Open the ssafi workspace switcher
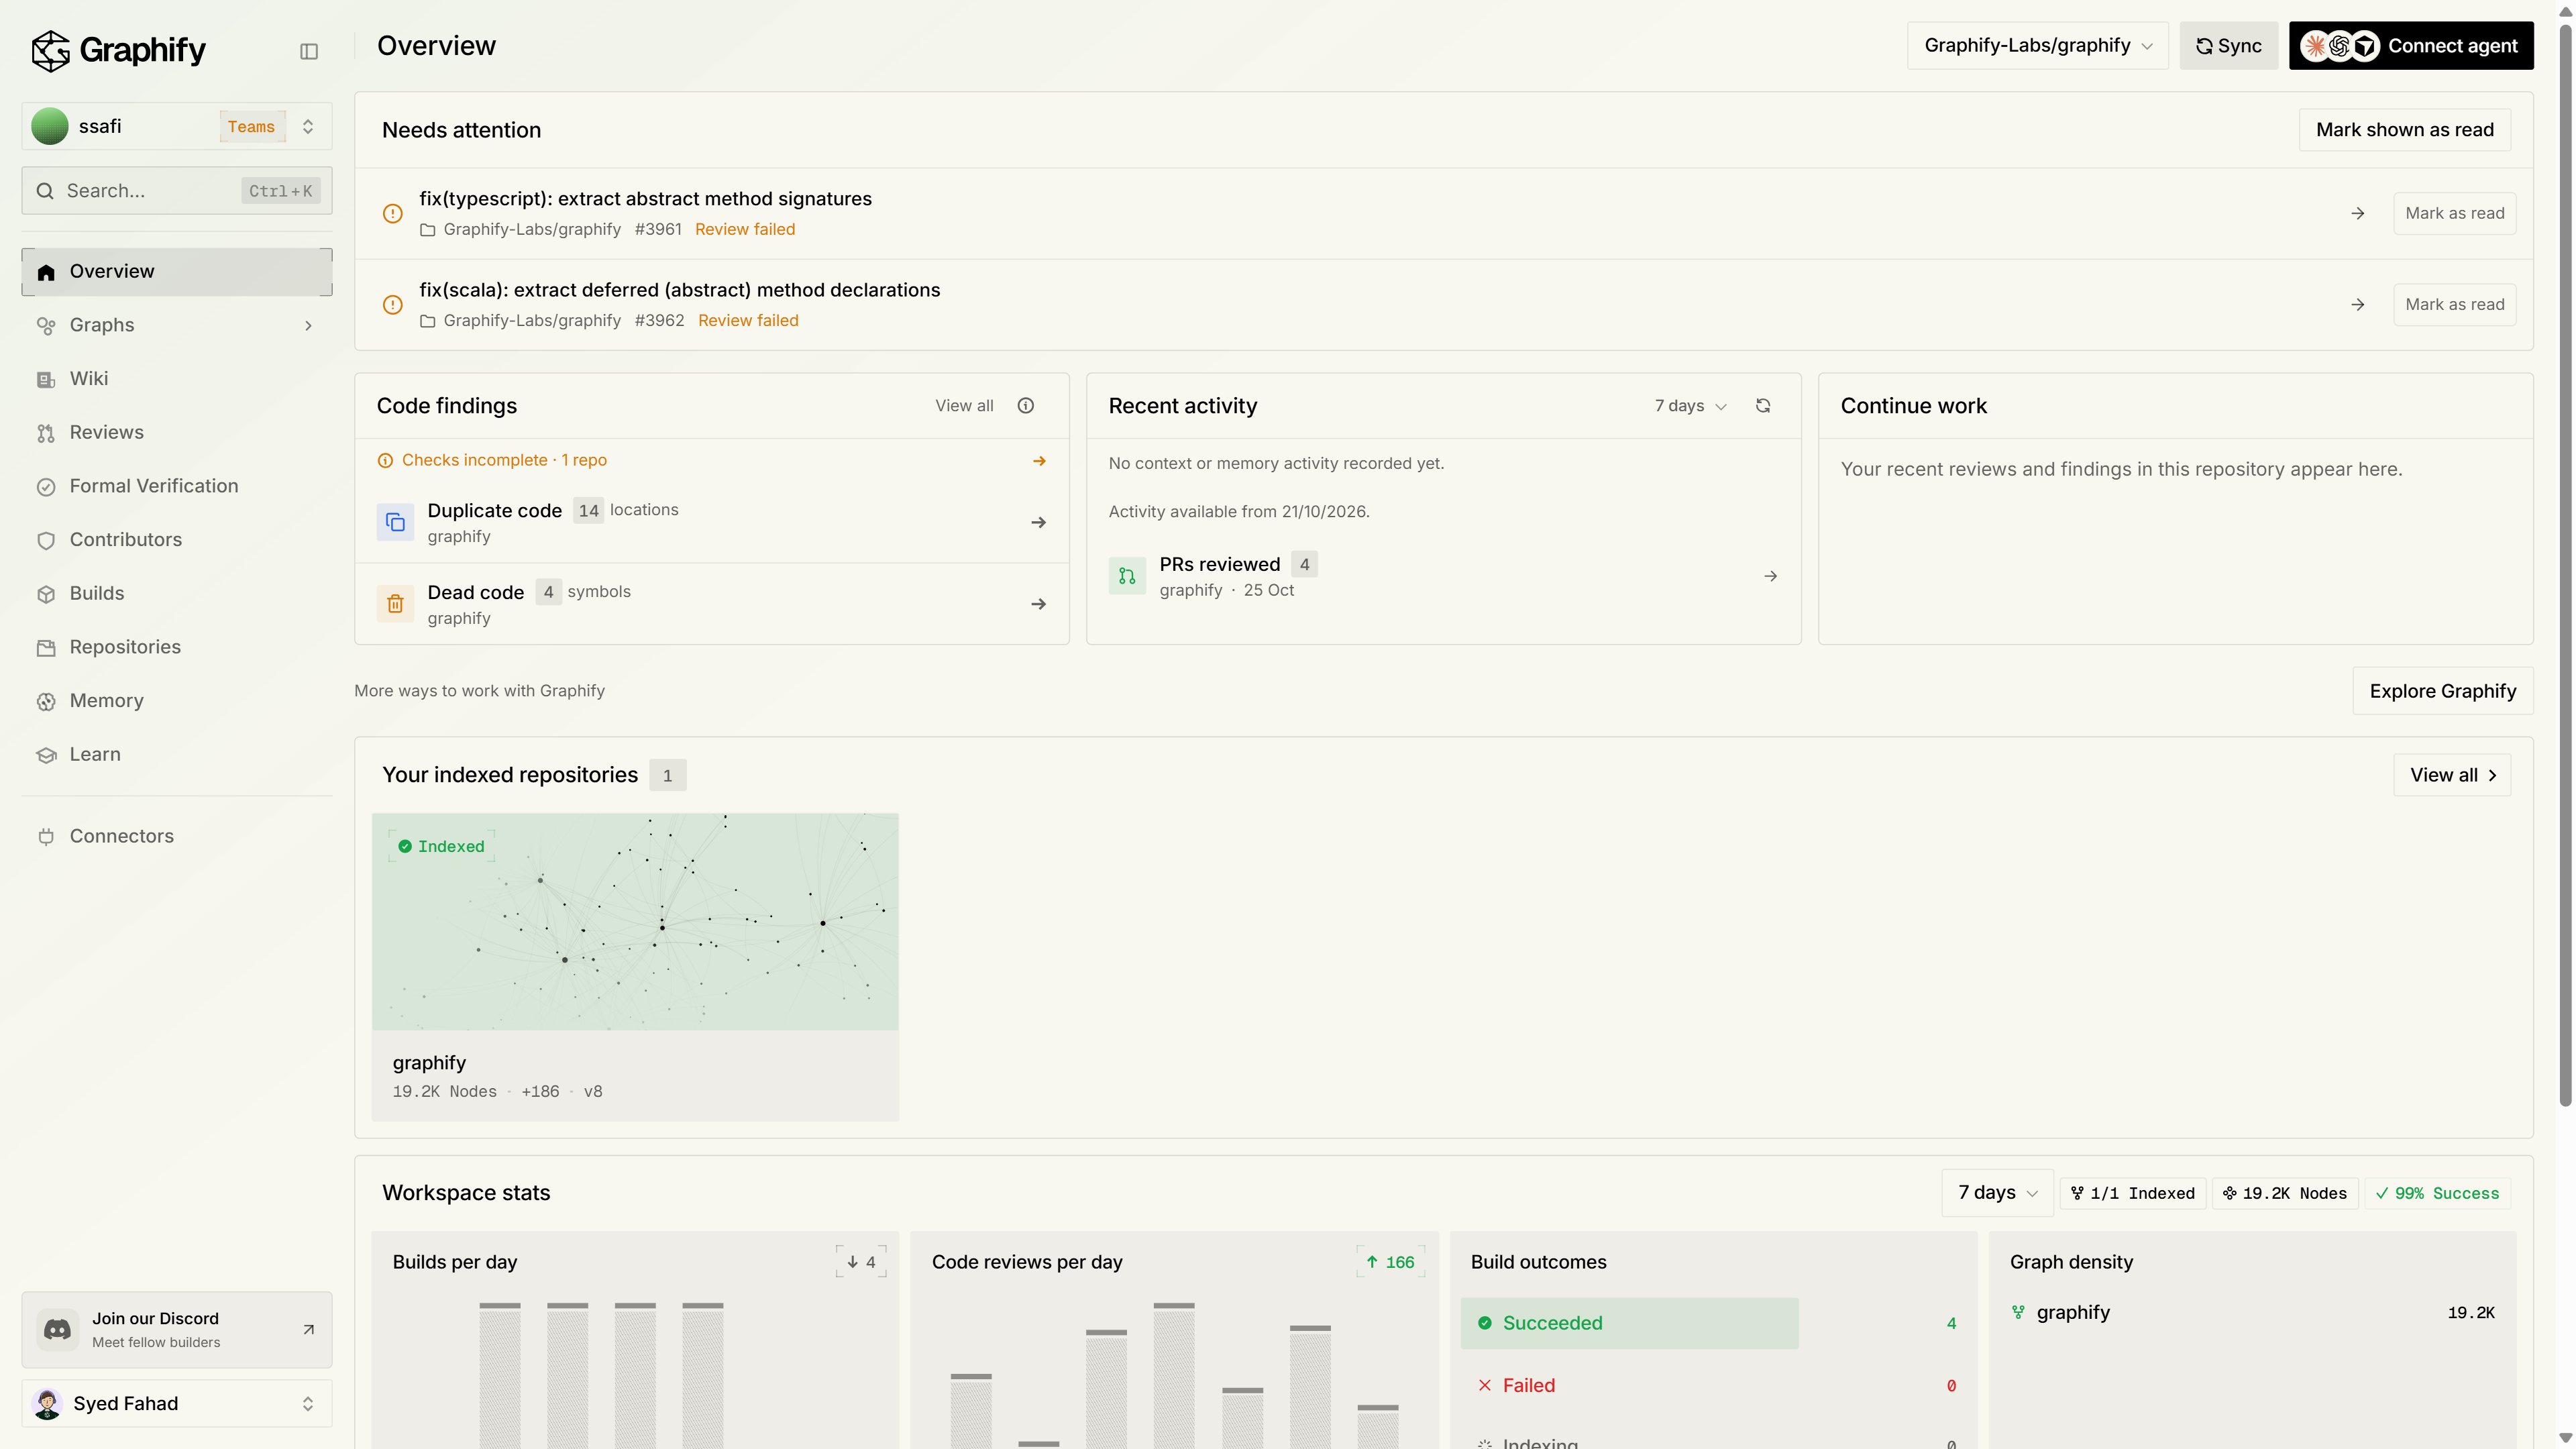Viewport: 2576px width, 1449px height. (x=177, y=127)
